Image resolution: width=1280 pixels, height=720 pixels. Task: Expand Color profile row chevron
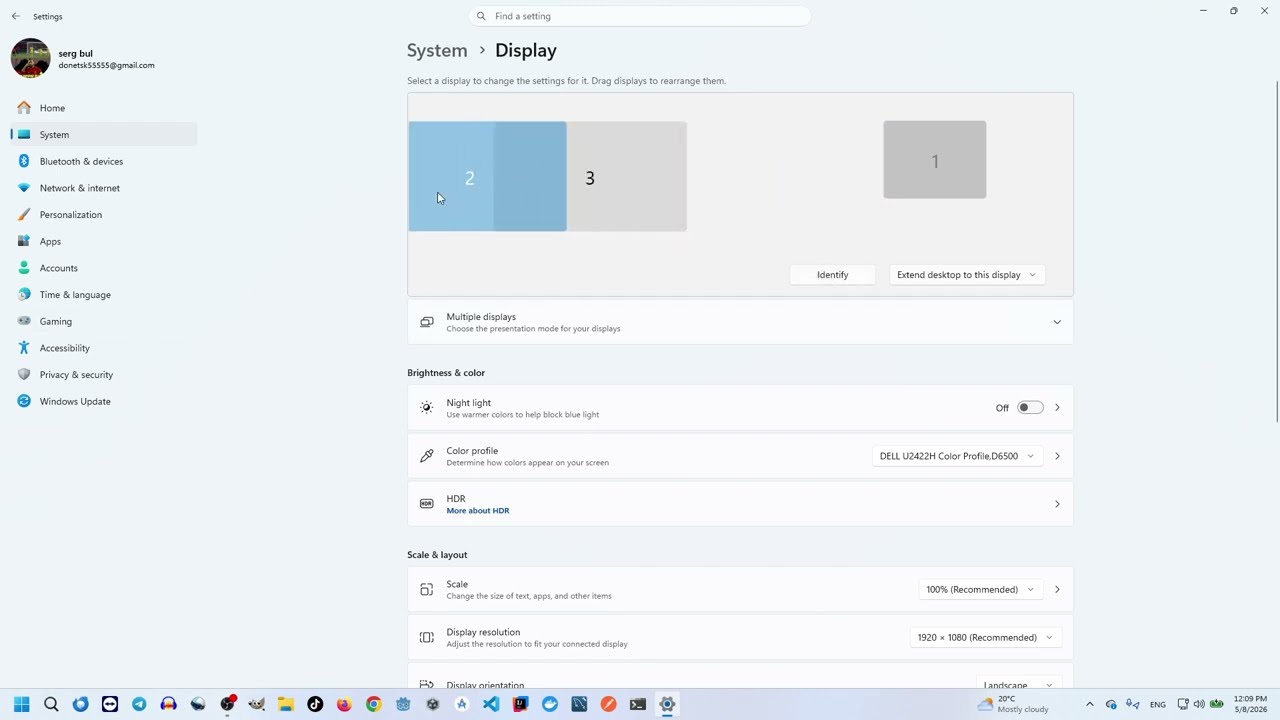pyautogui.click(x=1057, y=456)
